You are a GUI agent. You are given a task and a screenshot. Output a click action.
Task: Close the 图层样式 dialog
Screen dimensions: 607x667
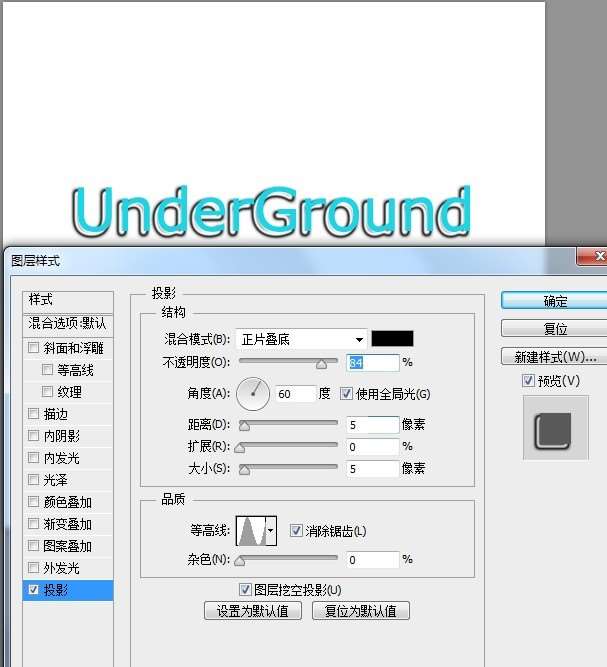593,256
